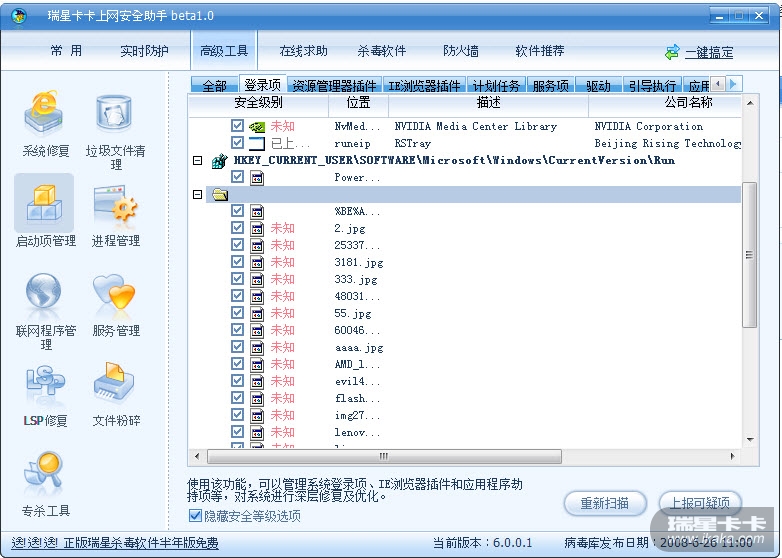This screenshot has width=782, height=558.
Task: Open the 全部 sub-tab
Action: [214, 85]
